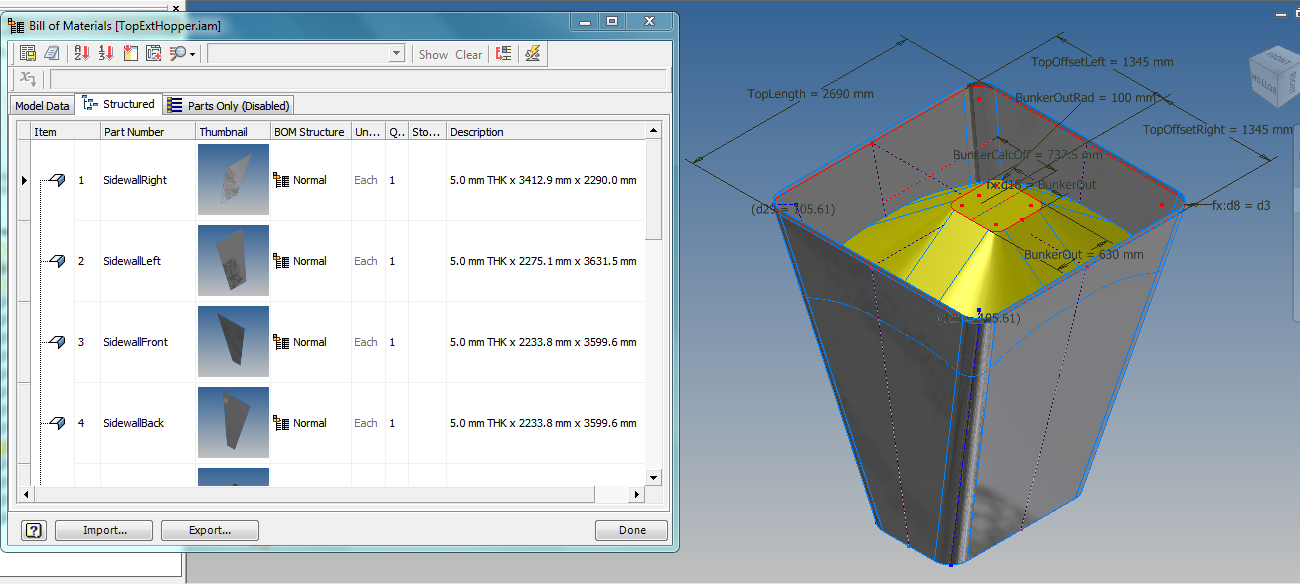Click the vertical scrollbar down arrow
The image size is (1300, 584).
[x=653, y=477]
